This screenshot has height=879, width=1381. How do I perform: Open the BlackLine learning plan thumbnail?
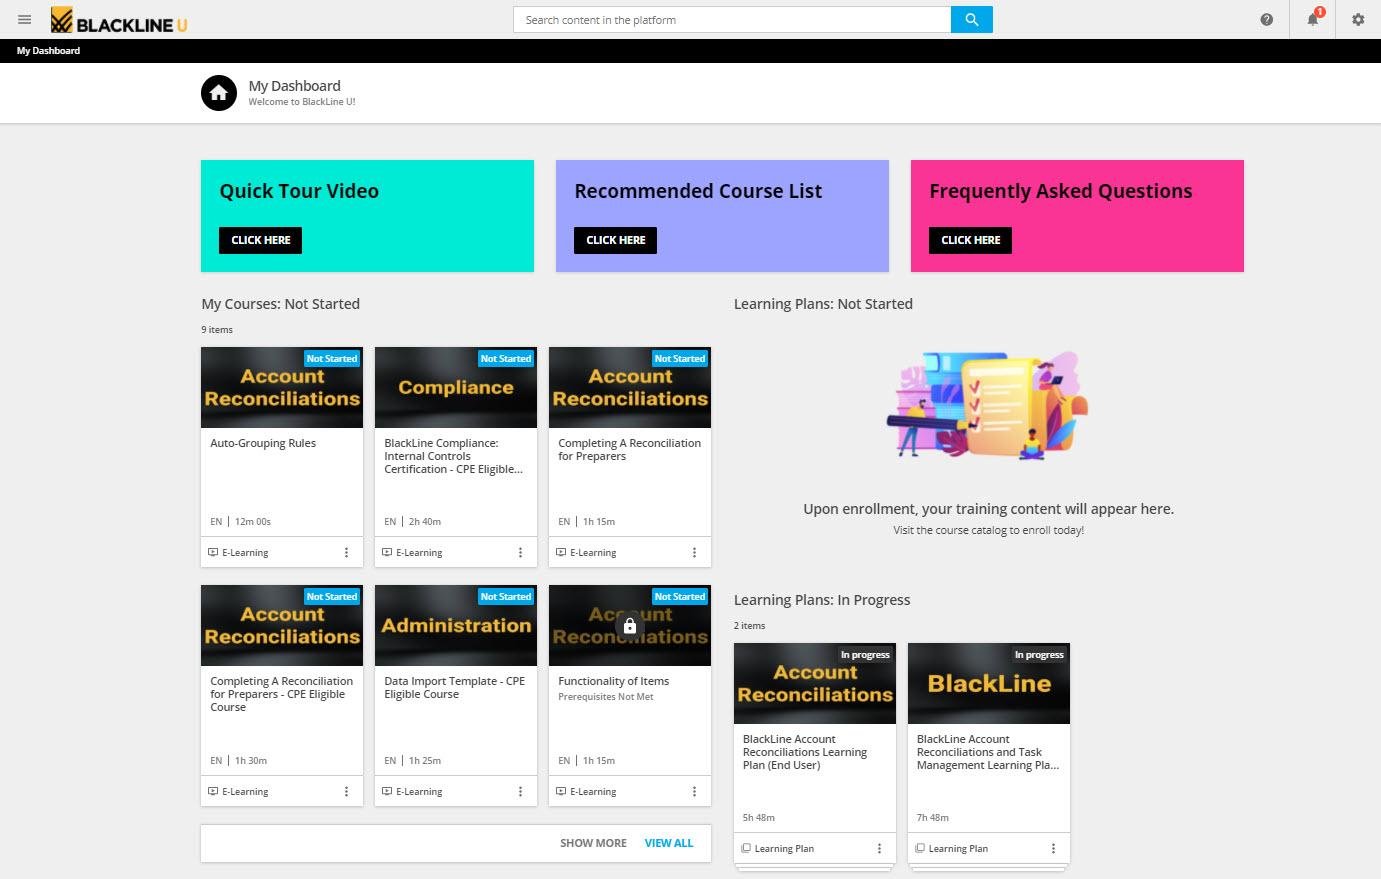pos(989,683)
